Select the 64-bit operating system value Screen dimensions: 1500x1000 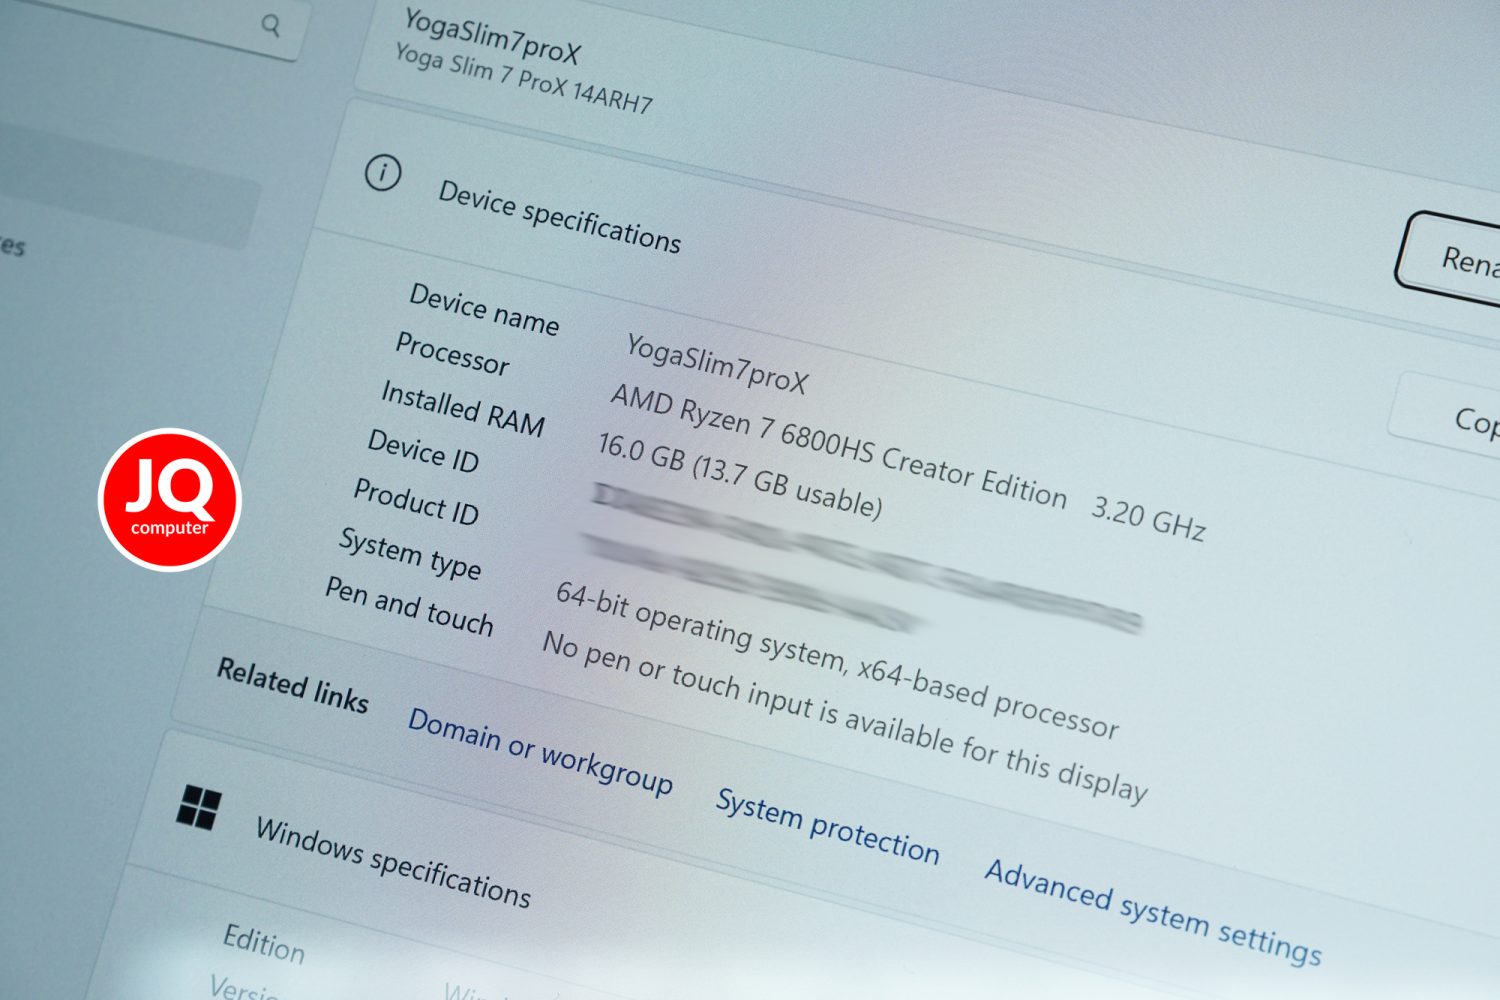click(x=837, y=659)
